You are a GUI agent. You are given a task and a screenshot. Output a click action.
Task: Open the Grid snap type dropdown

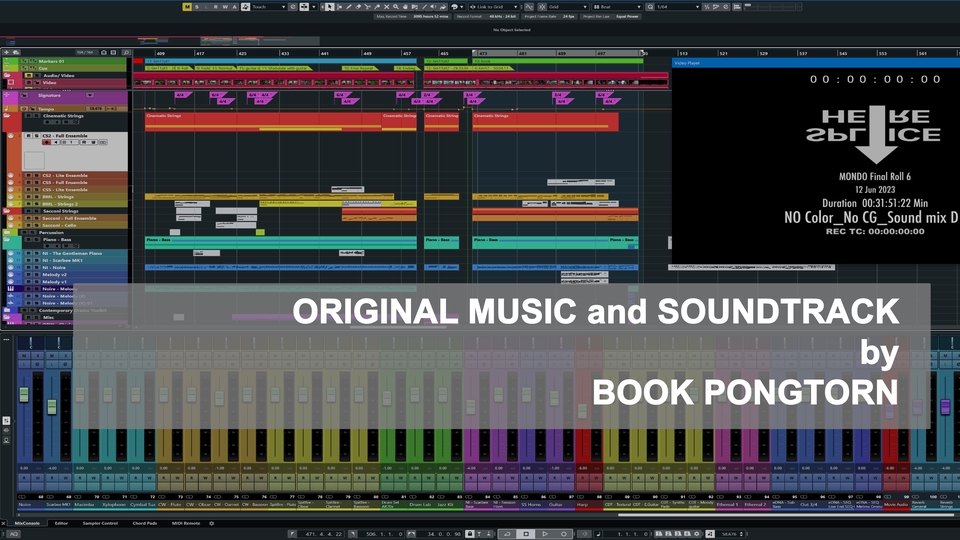[x=566, y=7]
